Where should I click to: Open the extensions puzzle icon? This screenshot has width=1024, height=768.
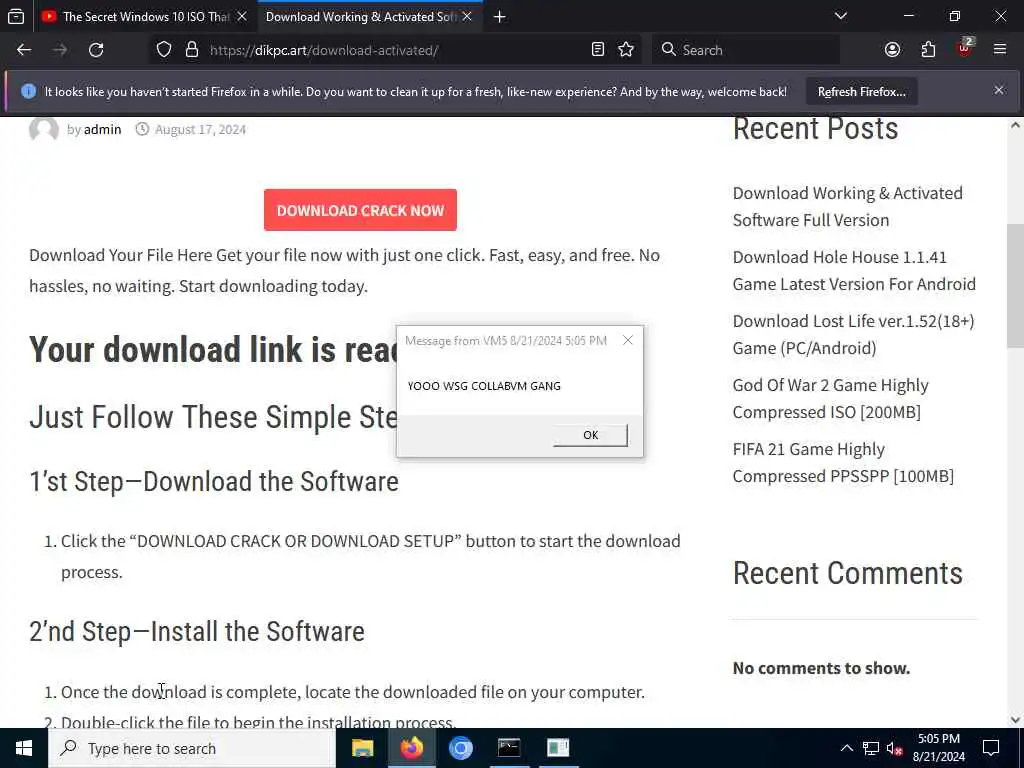(928, 50)
